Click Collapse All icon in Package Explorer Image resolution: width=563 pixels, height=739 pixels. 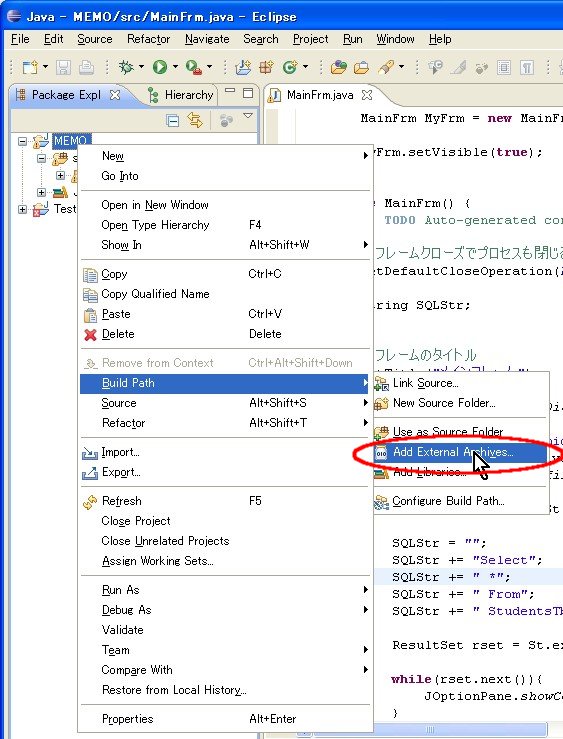pyautogui.click(x=172, y=121)
